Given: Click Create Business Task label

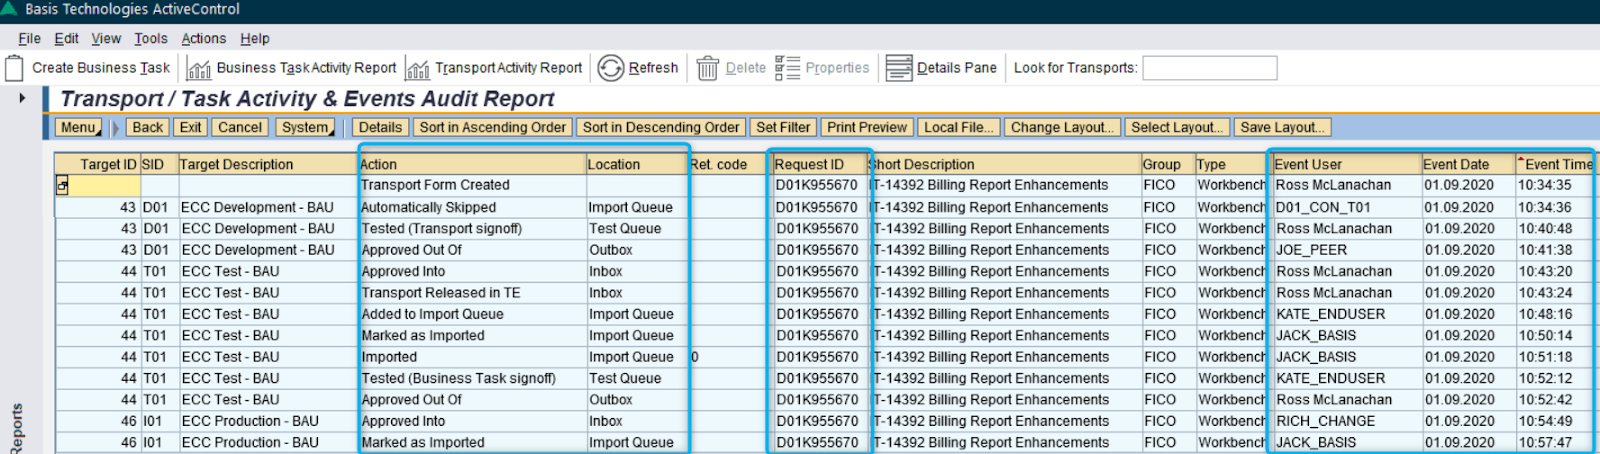Looking at the screenshot, I should (101, 68).
